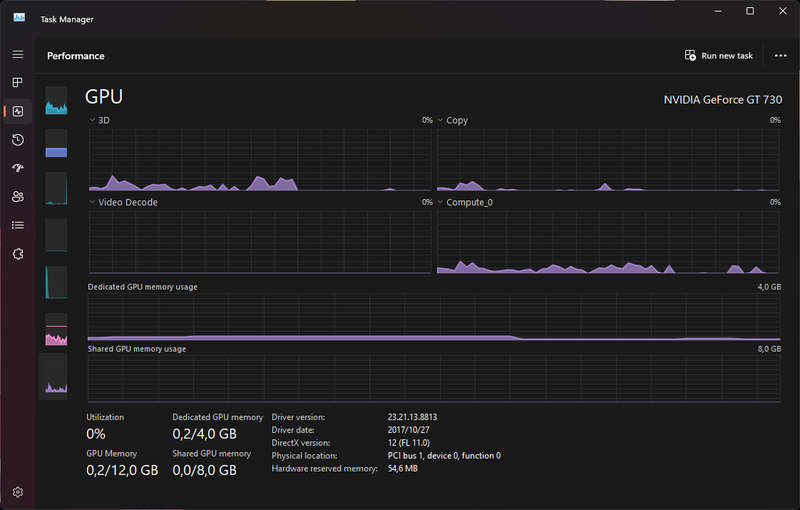800x510 pixels.
Task: Select the Memory thumbnail with blue bar
Action: pos(56,143)
